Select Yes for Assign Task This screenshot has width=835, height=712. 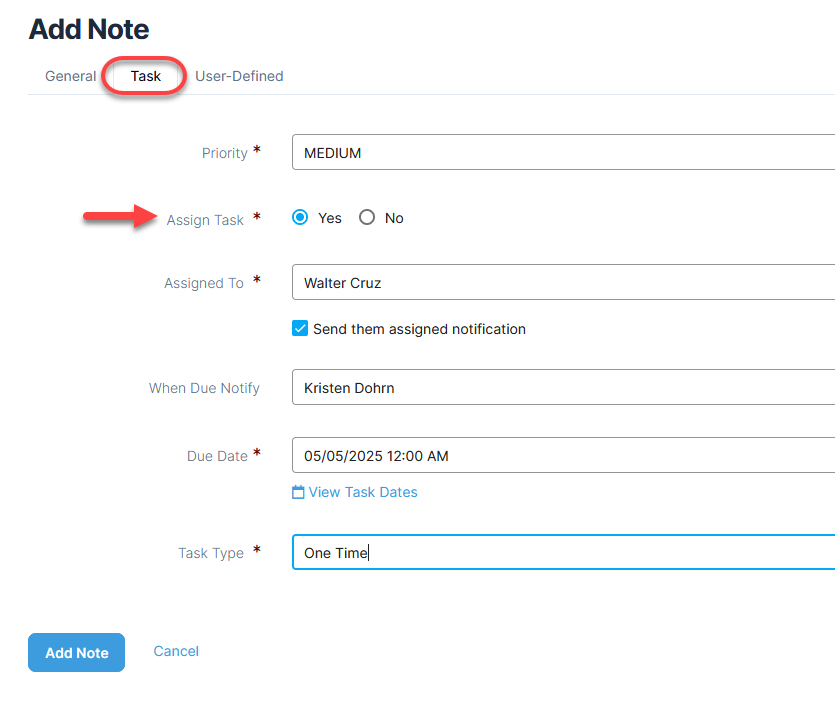pos(300,218)
